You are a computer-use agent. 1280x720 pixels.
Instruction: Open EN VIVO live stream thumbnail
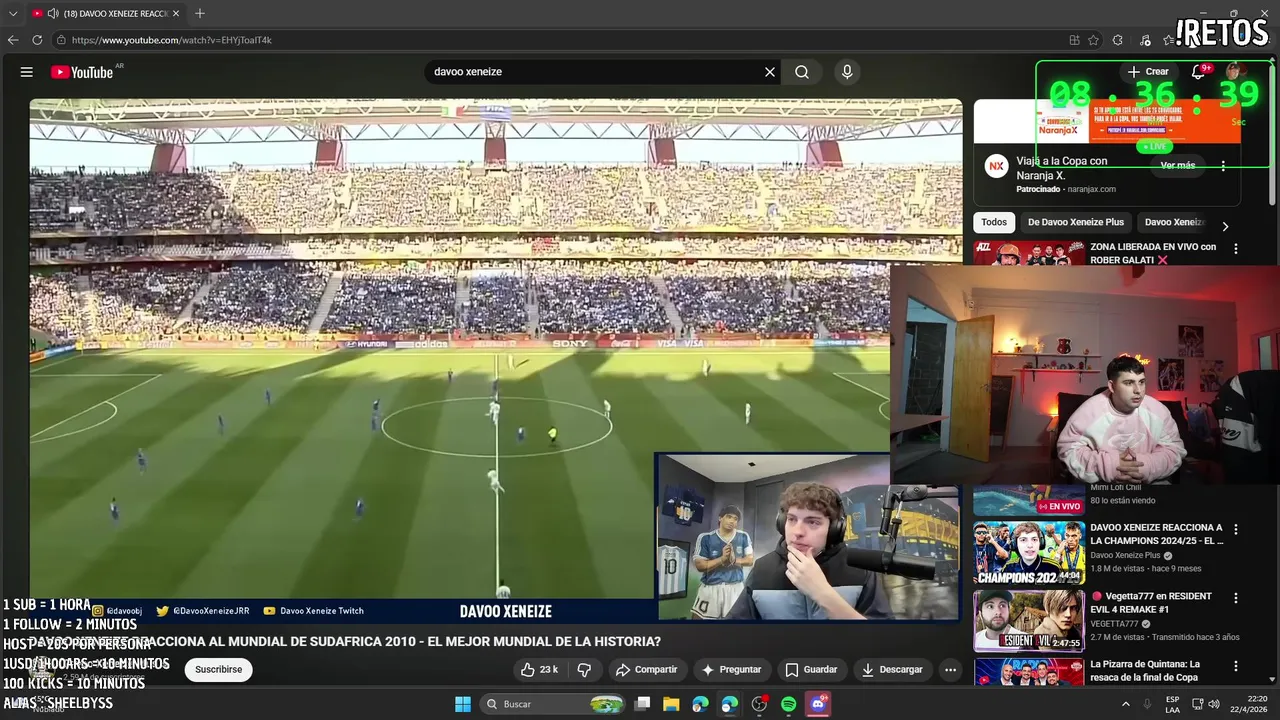click(1029, 500)
